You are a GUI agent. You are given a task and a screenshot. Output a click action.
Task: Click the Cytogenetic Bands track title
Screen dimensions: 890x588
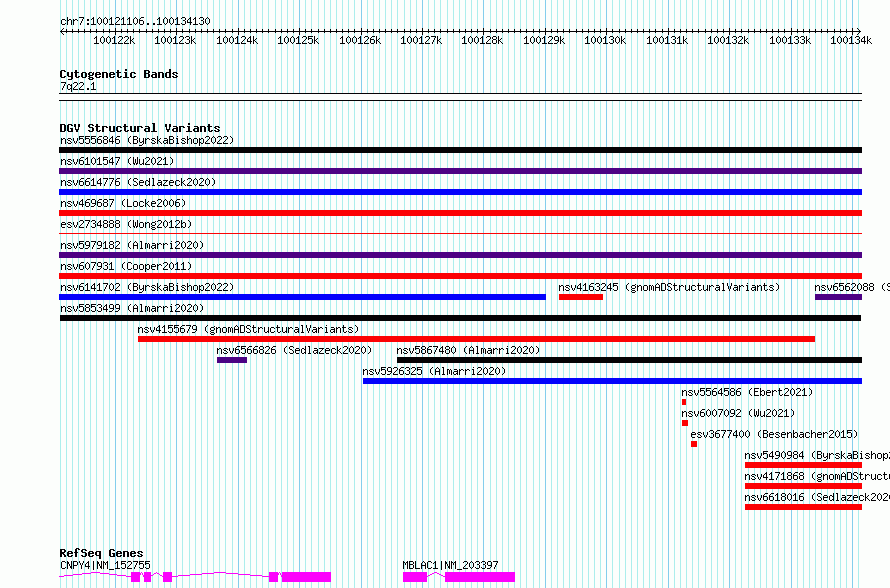(119, 74)
